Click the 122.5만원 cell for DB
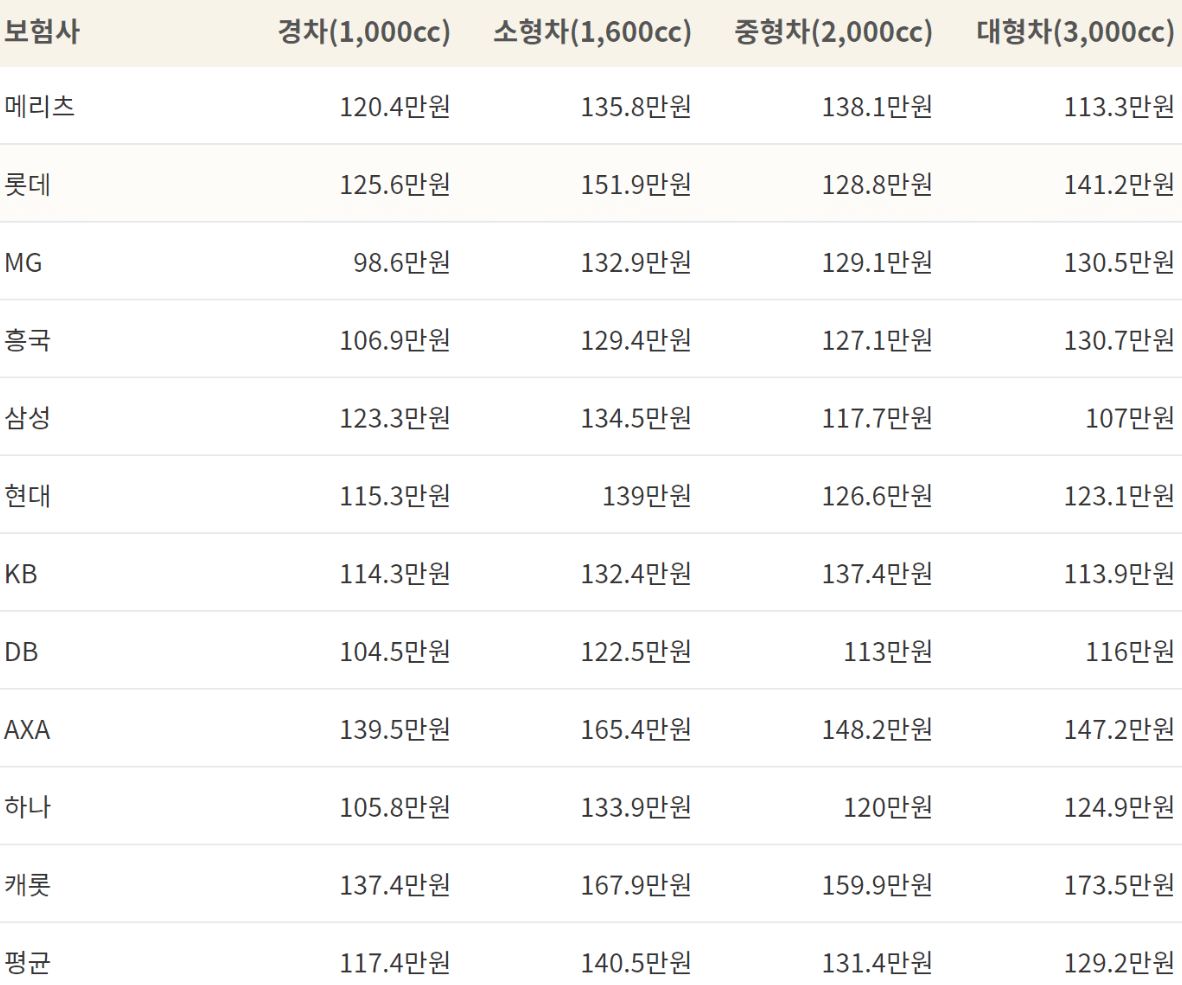Viewport: 1182px width, 985px height. click(636, 651)
